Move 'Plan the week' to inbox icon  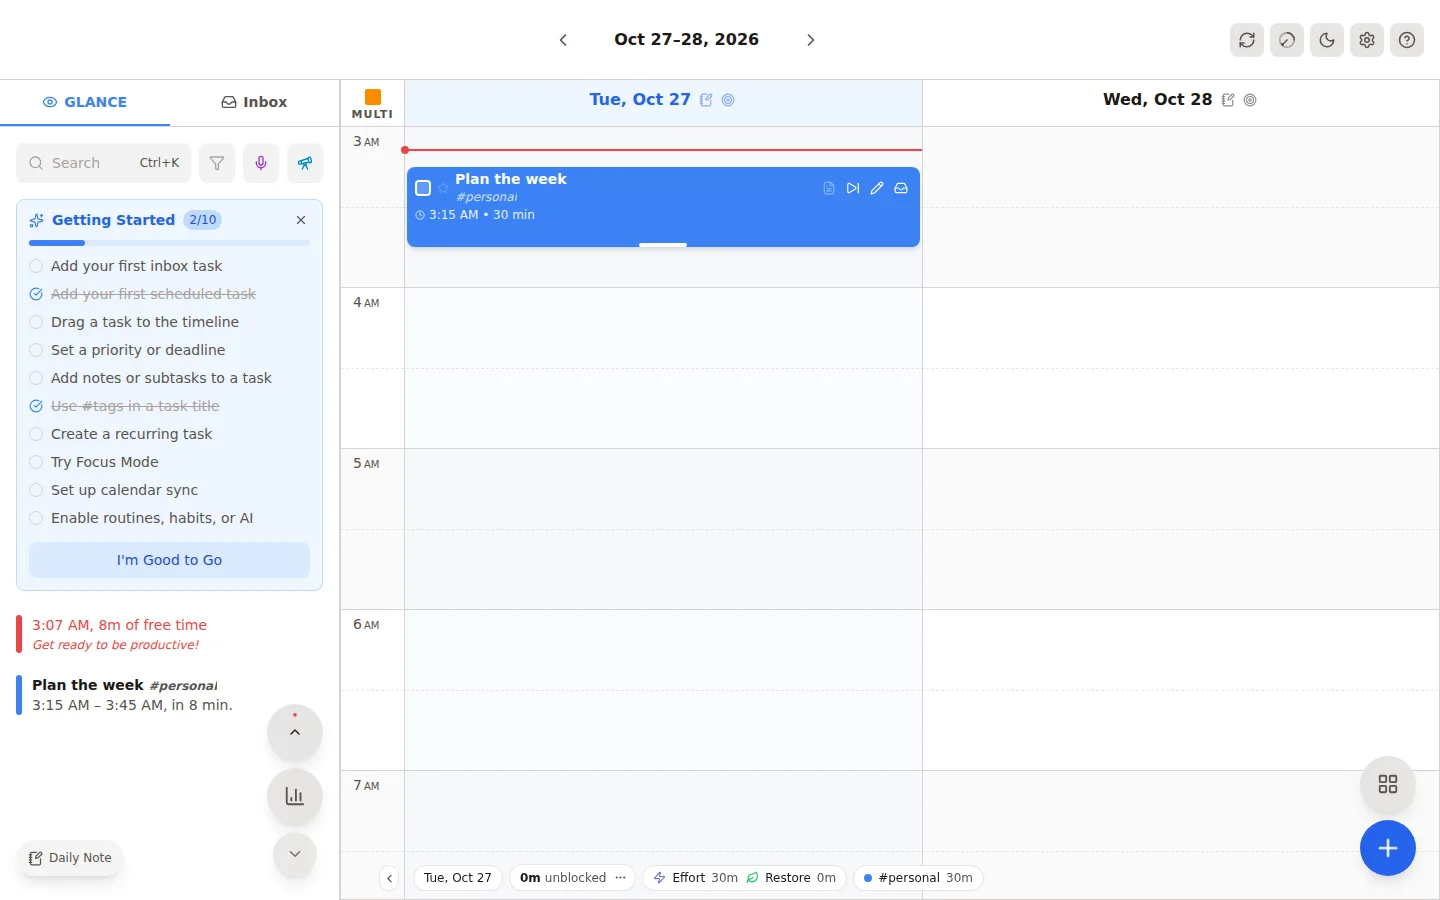[x=901, y=188]
